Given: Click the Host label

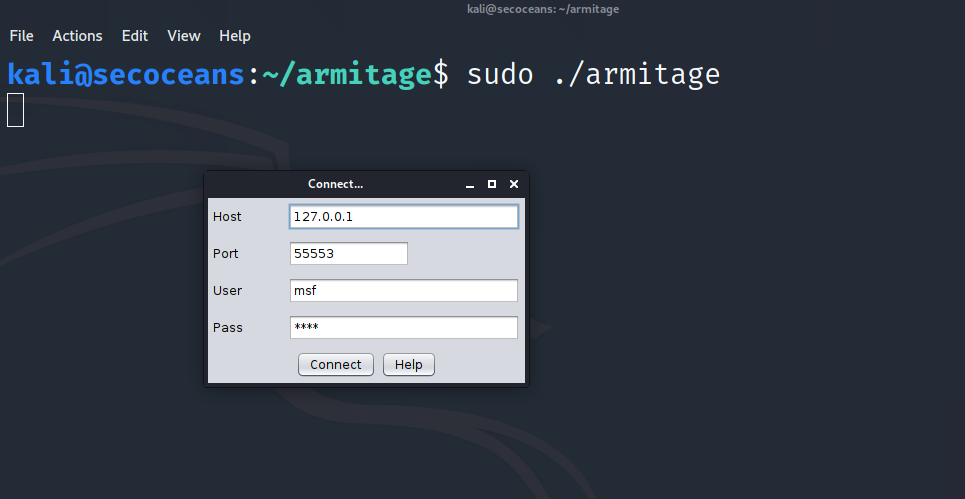Looking at the screenshot, I should click(x=227, y=217).
